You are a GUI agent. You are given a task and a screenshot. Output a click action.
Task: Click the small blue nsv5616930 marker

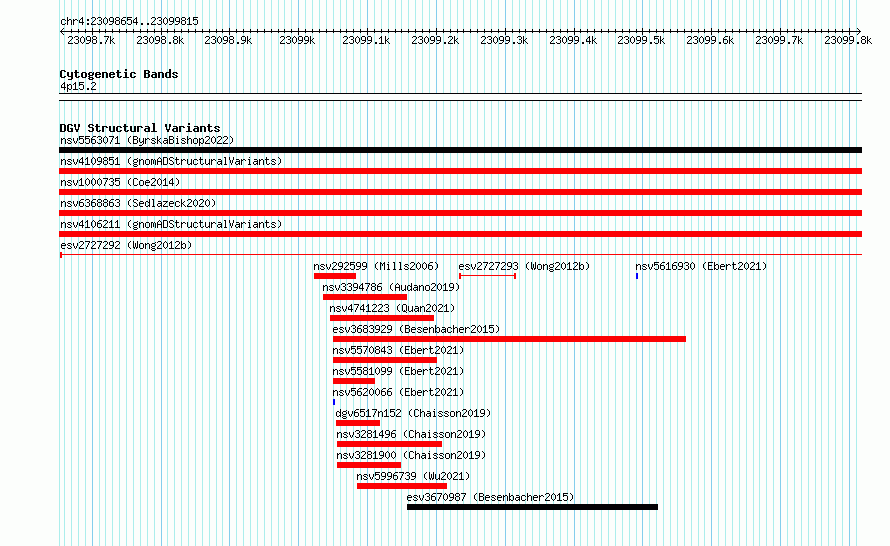[637, 276]
